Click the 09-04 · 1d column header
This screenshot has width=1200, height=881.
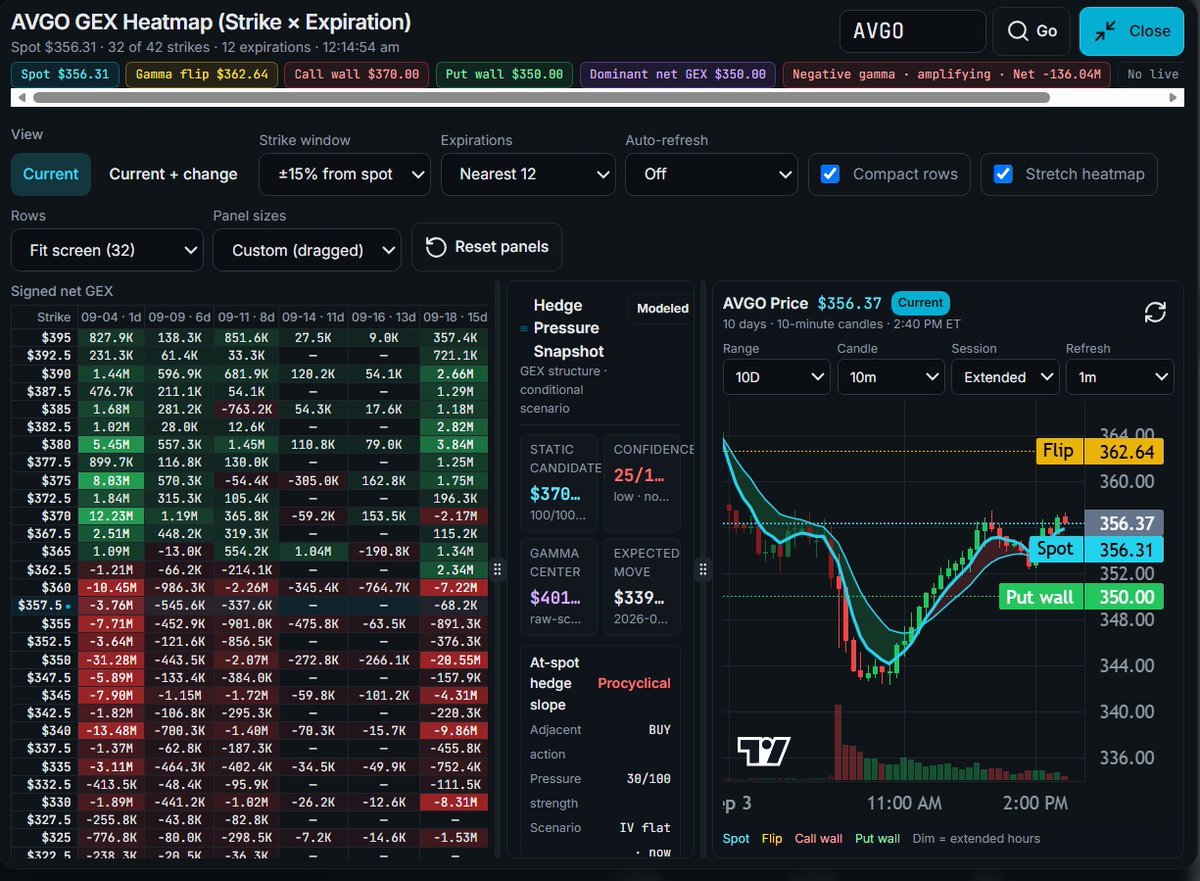(111, 317)
